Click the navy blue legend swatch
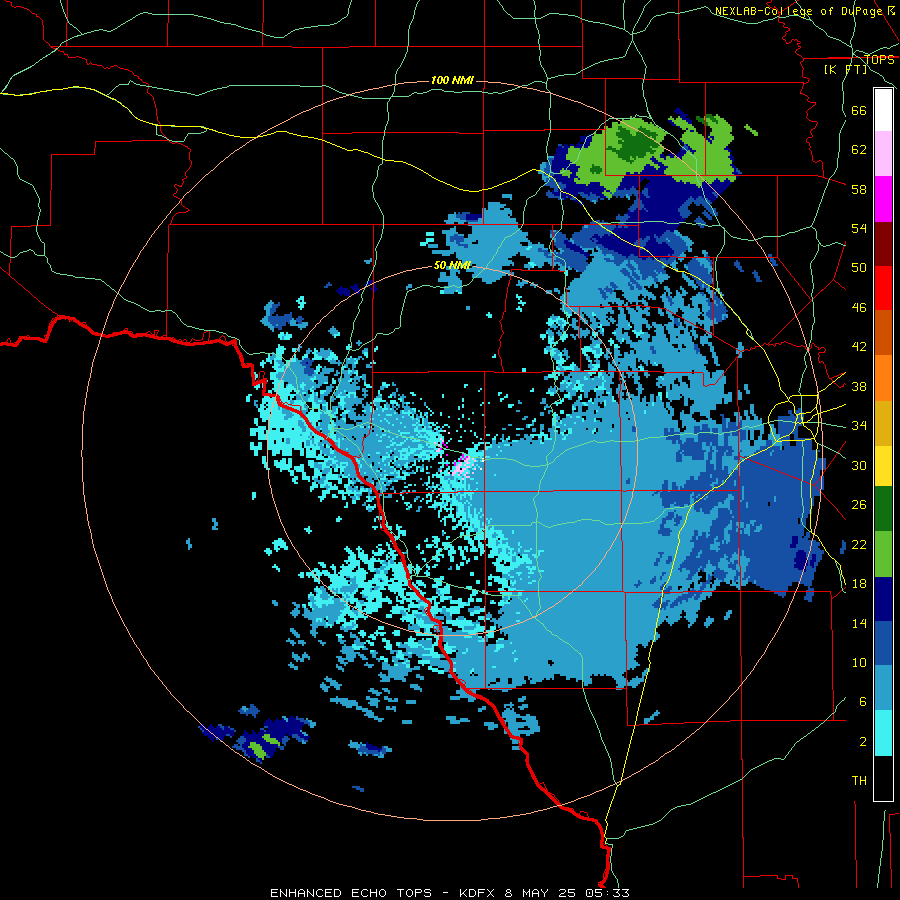The width and height of the screenshot is (900, 900). pyautogui.click(x=883, y=599)
